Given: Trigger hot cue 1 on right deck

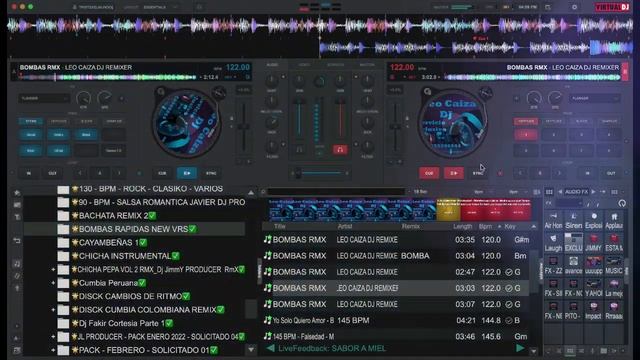Looking at the screenshot, I should (x=526, y=135).
